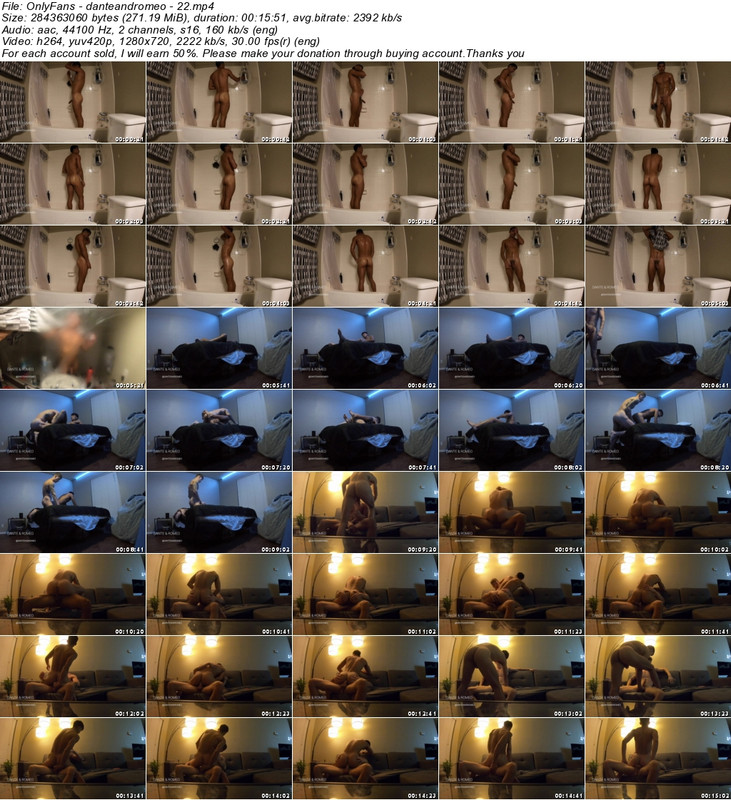
Task: Select the thumbnail at 00:11:41
Action: tap(657, 593)
